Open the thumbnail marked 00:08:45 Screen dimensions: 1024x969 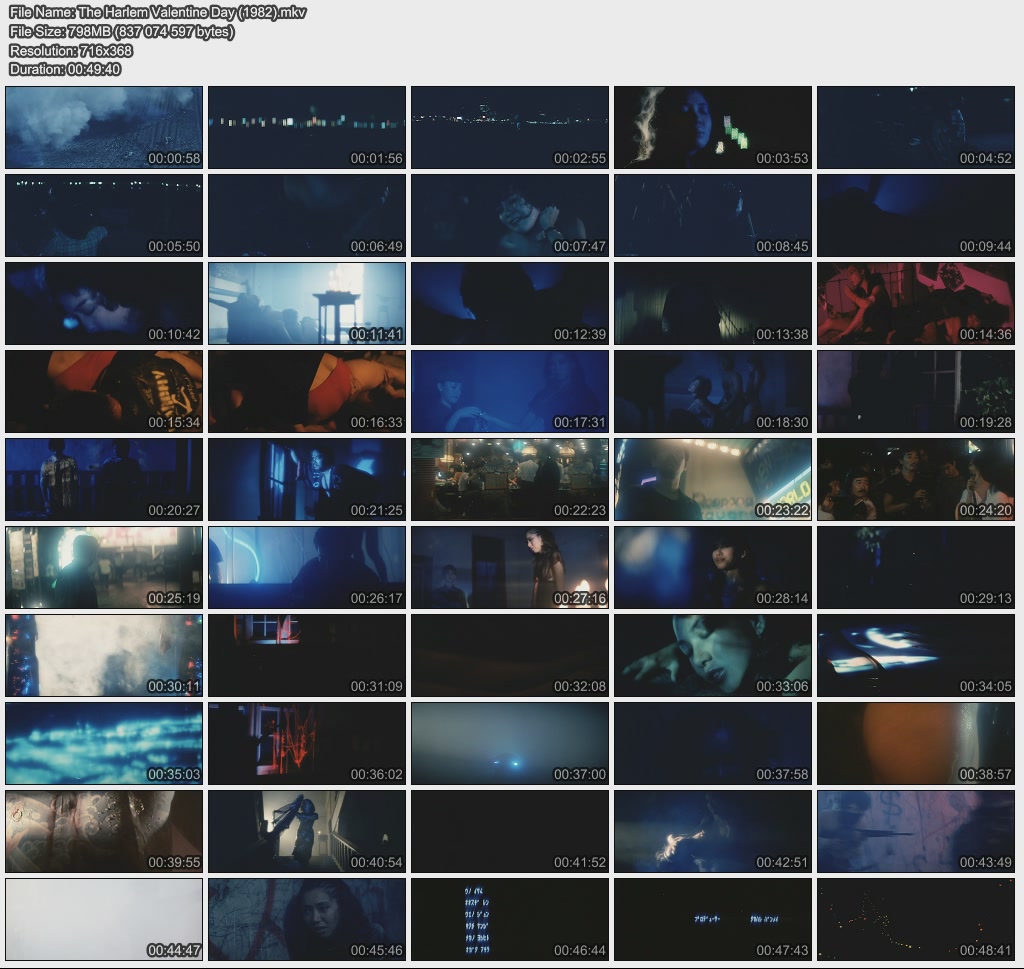click(713, 215)
